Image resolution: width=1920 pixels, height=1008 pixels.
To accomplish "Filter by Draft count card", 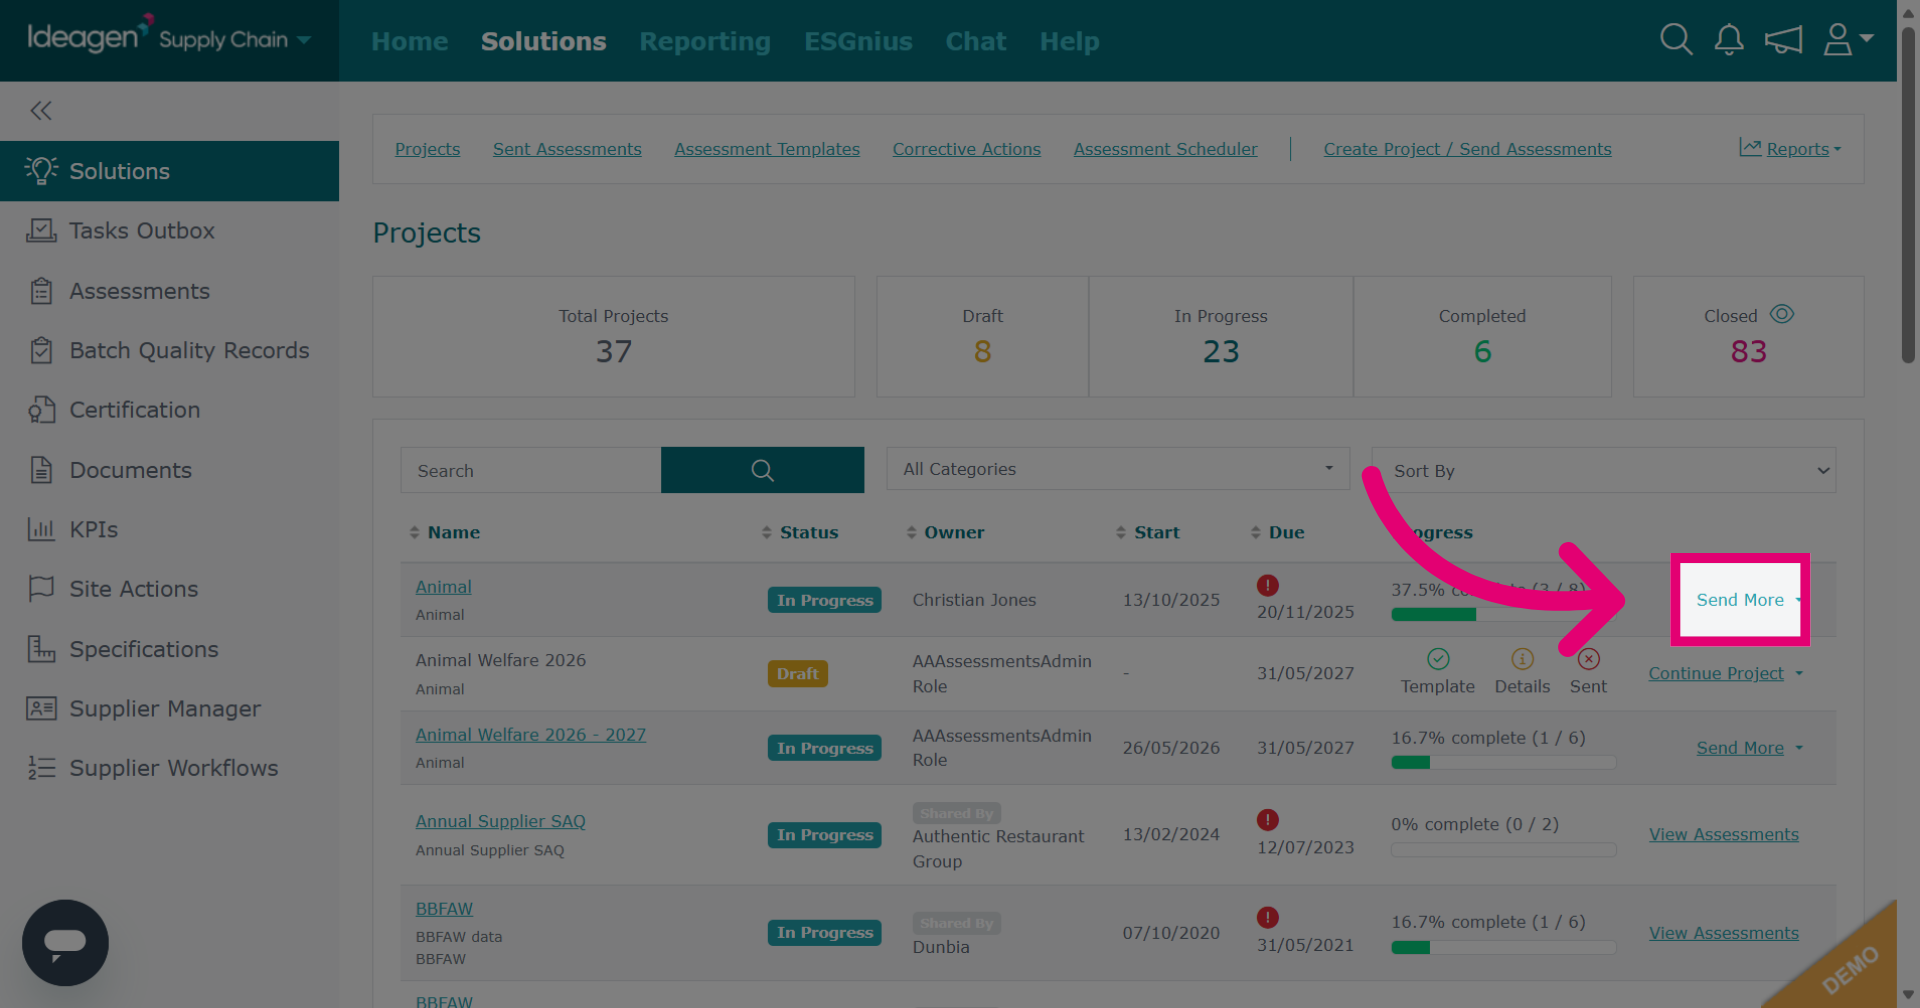I will point(982,336).
